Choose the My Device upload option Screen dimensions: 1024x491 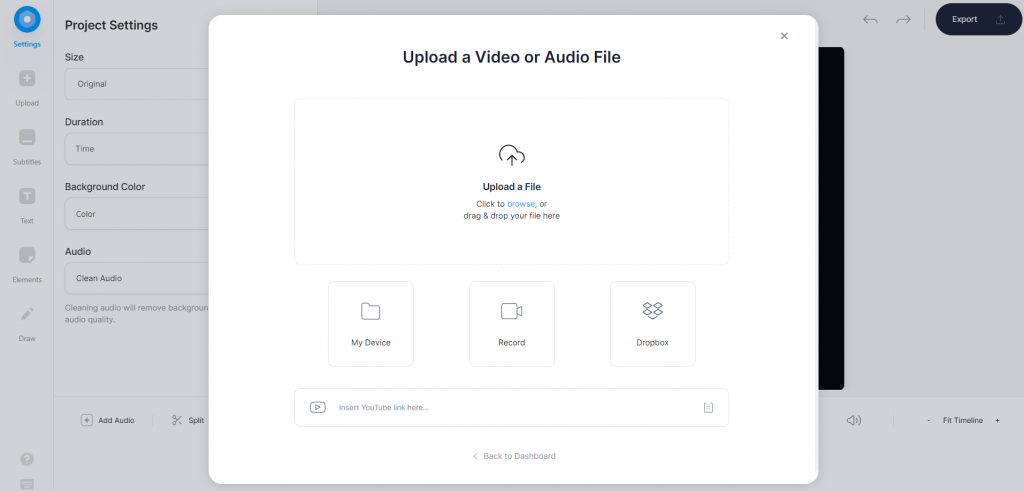pyautogui.click(x=370, y=324)
